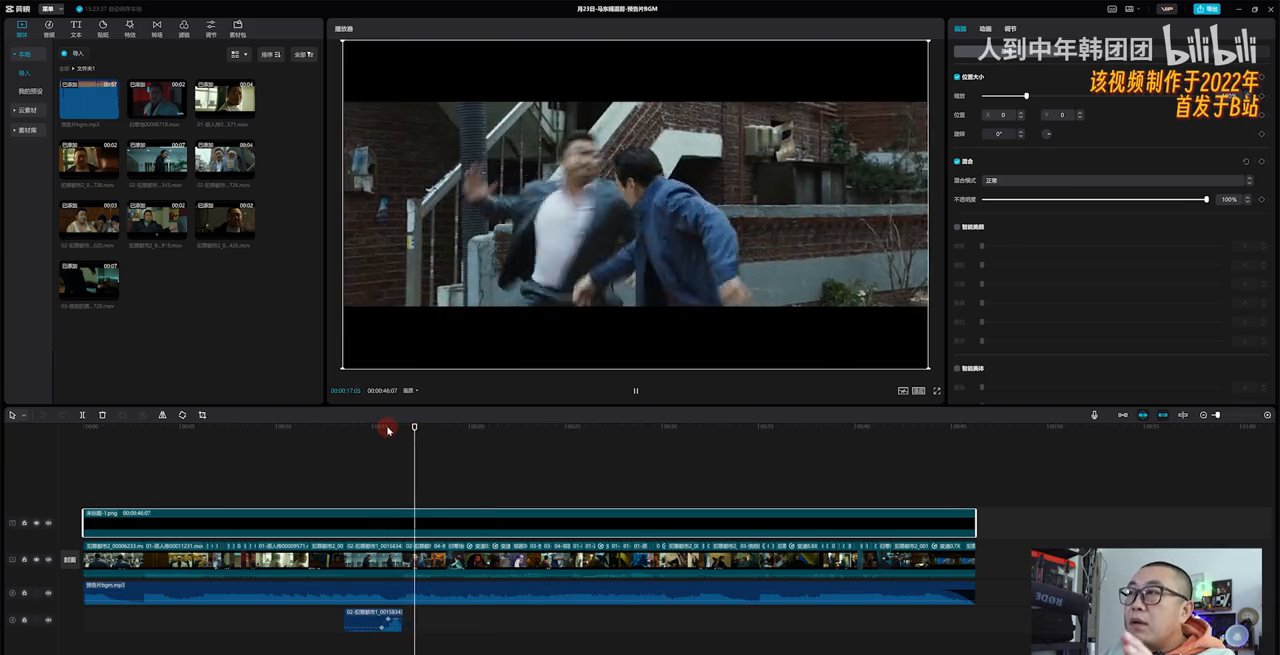1280x655 pixels.
Task: Click the Mirror icon in timeline toolbar
Action: click(x=162, y=415)
